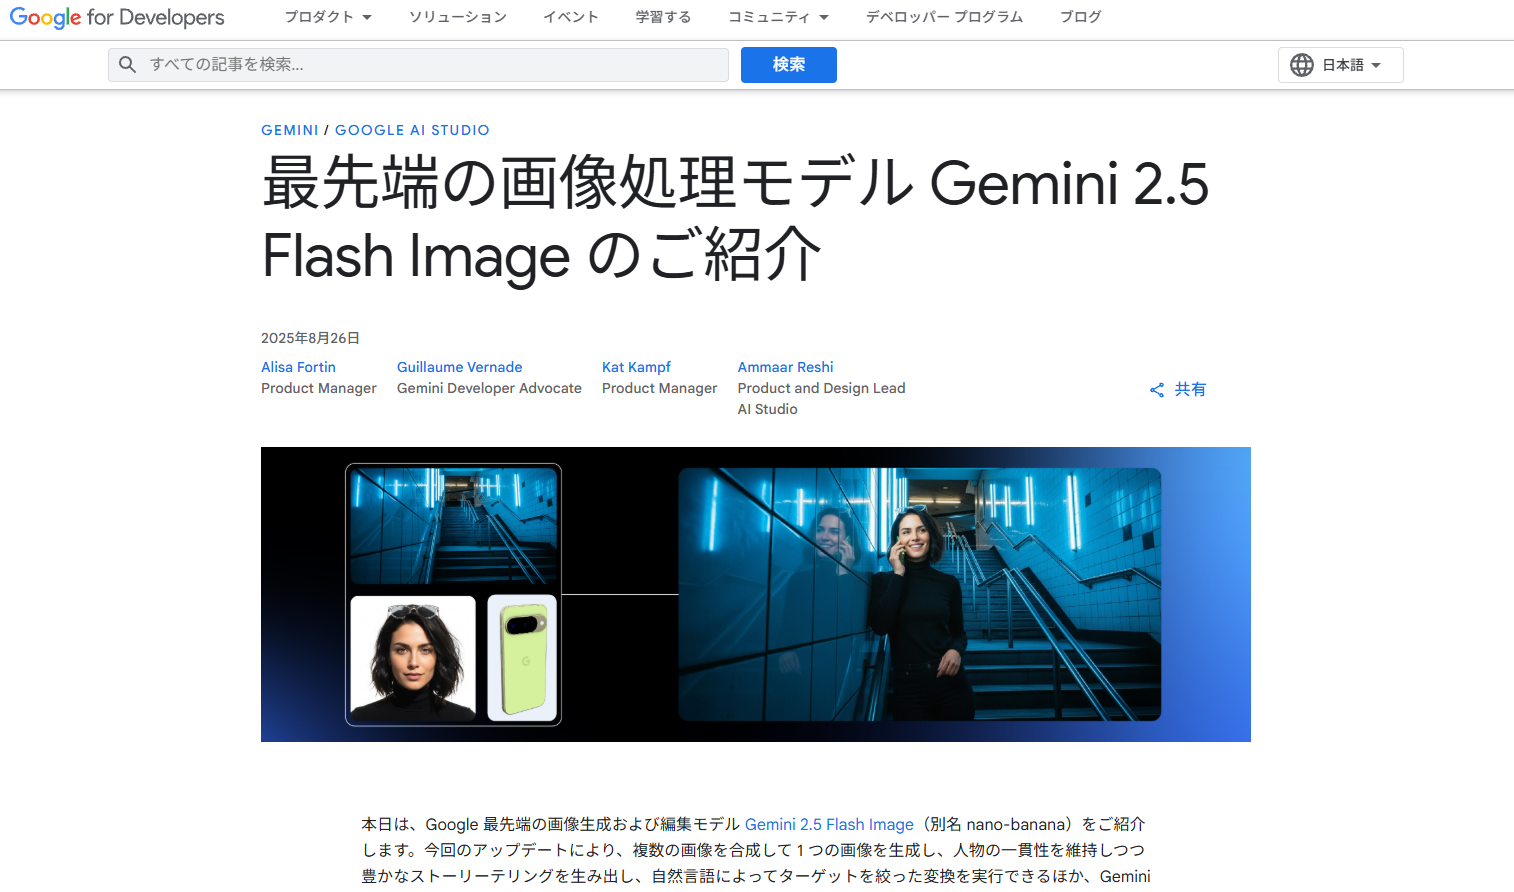This screenshot has height=892, width=1514.
Task: Open ソリューション in top navigation
Action: coord(458,17)
